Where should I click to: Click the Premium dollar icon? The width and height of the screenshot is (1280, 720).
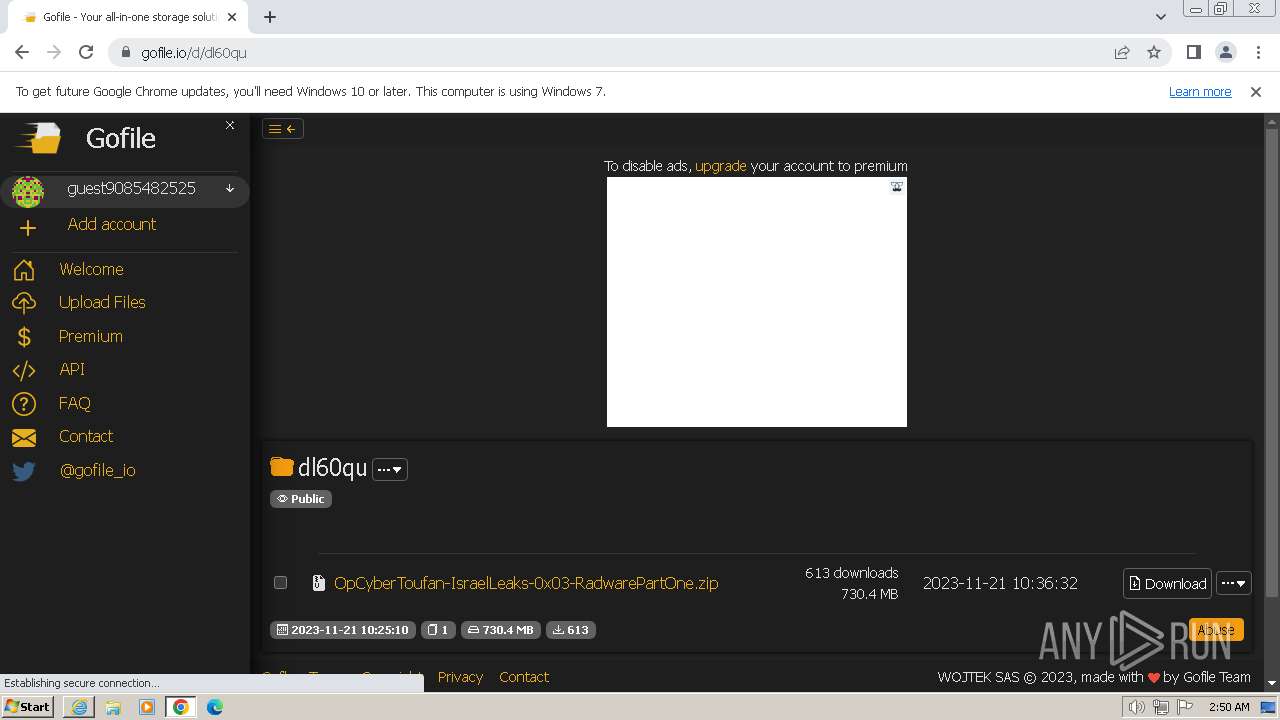24,337
